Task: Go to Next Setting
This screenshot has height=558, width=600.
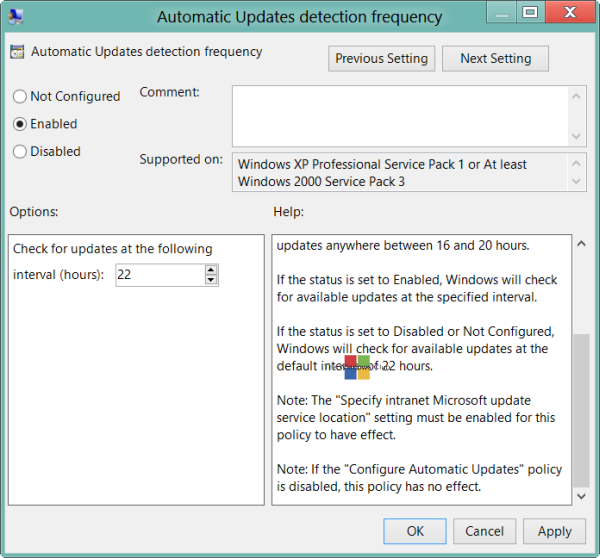Action: tap(495, 59)
